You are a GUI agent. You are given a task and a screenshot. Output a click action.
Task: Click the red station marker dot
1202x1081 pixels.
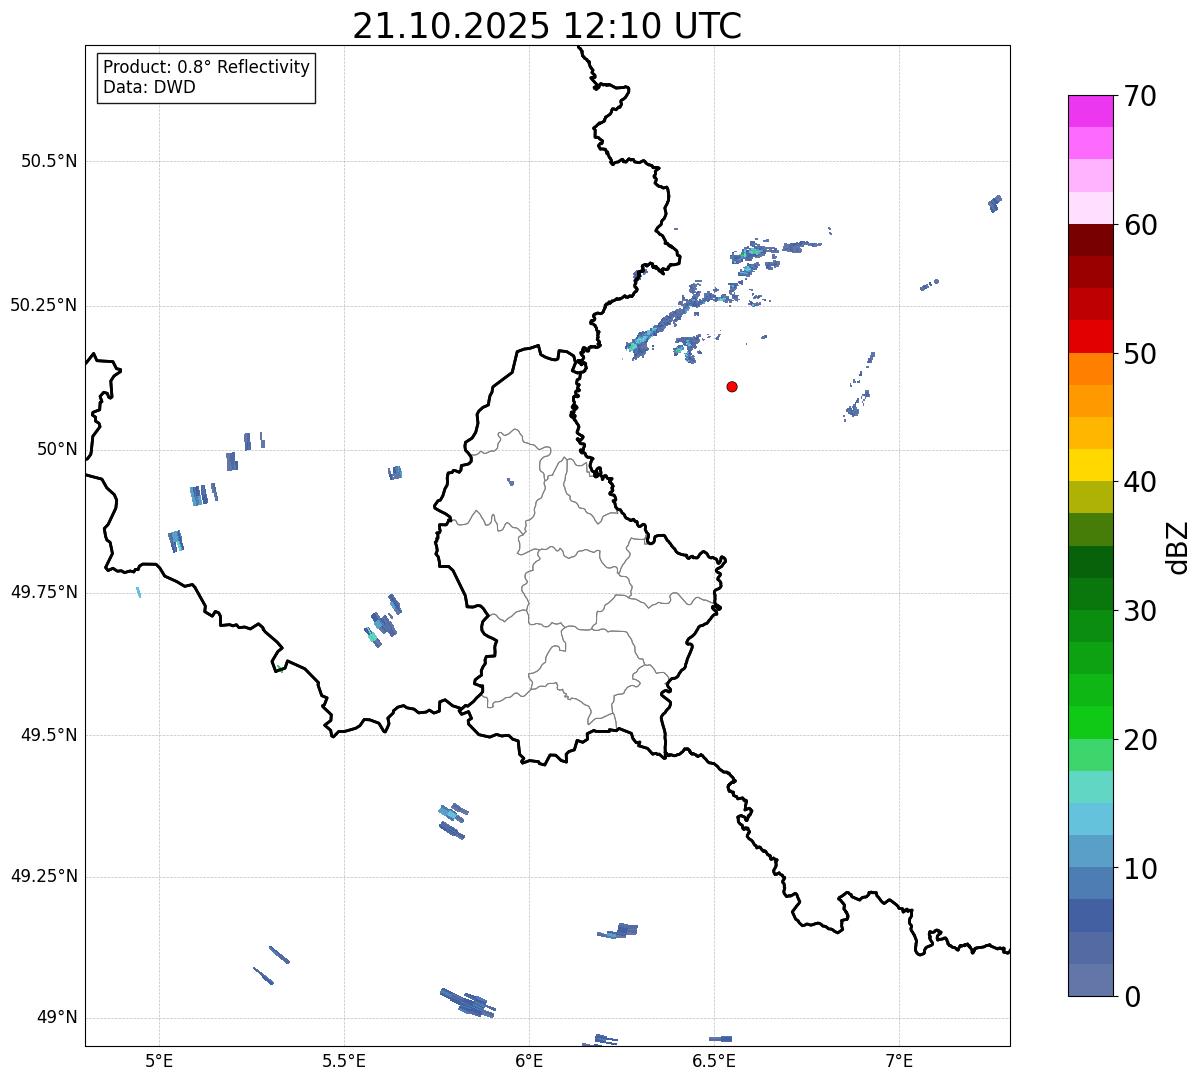(732, 386)
